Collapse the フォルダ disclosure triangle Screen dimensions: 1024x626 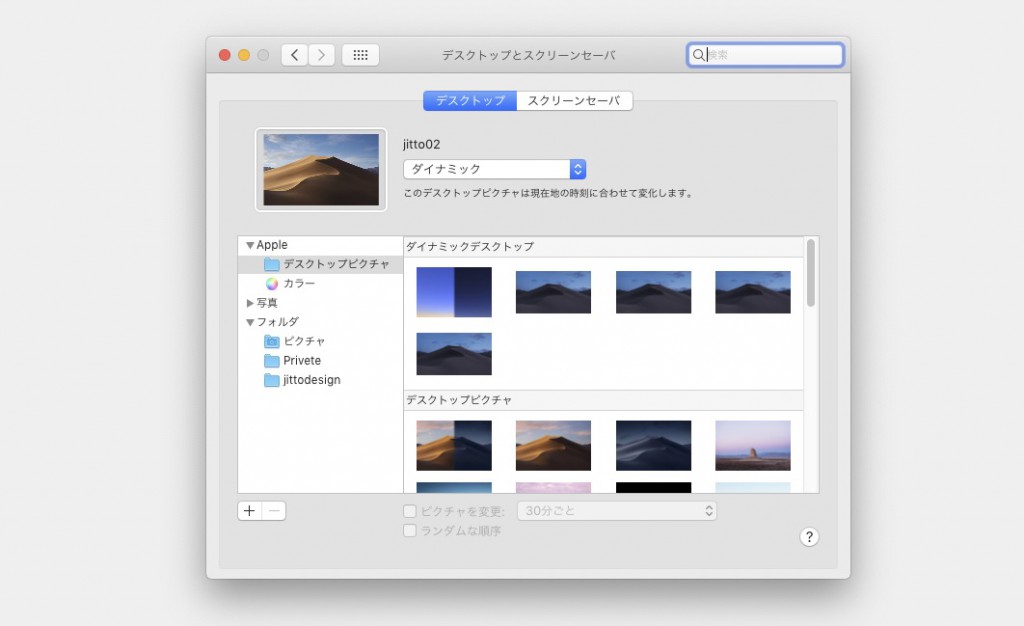[249, 322]
